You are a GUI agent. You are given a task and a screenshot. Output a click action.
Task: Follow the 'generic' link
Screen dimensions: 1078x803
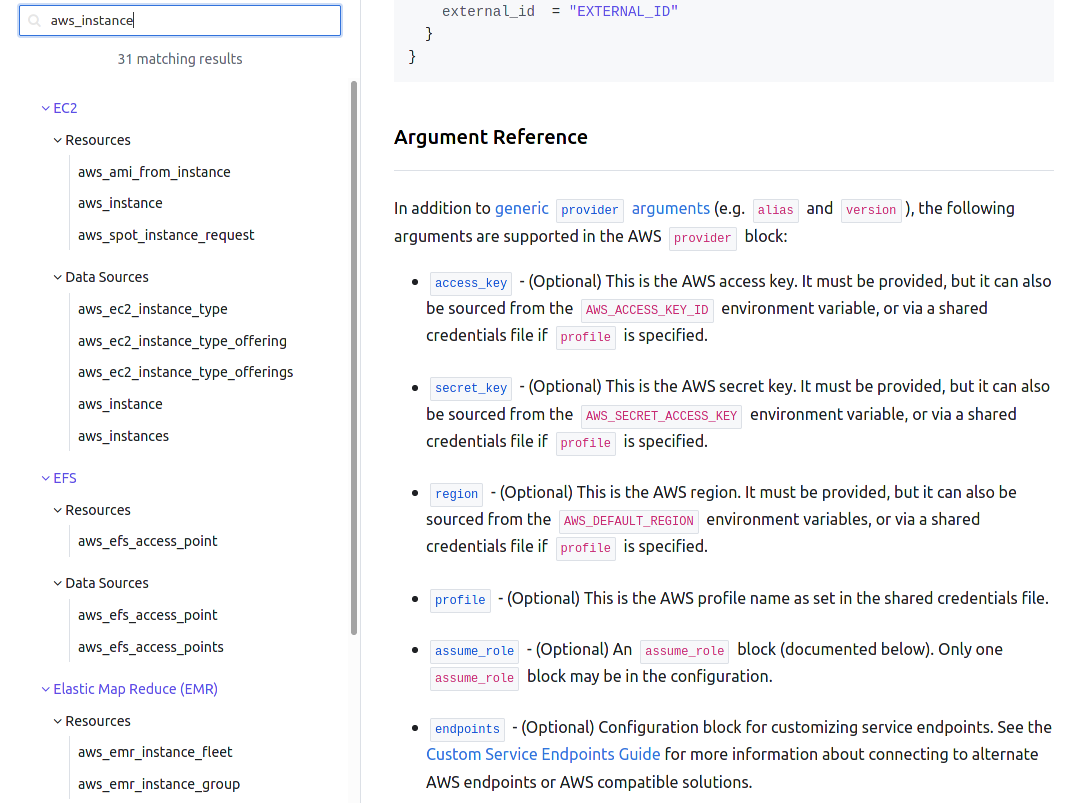pyautogui.click(x=522, y=208)
